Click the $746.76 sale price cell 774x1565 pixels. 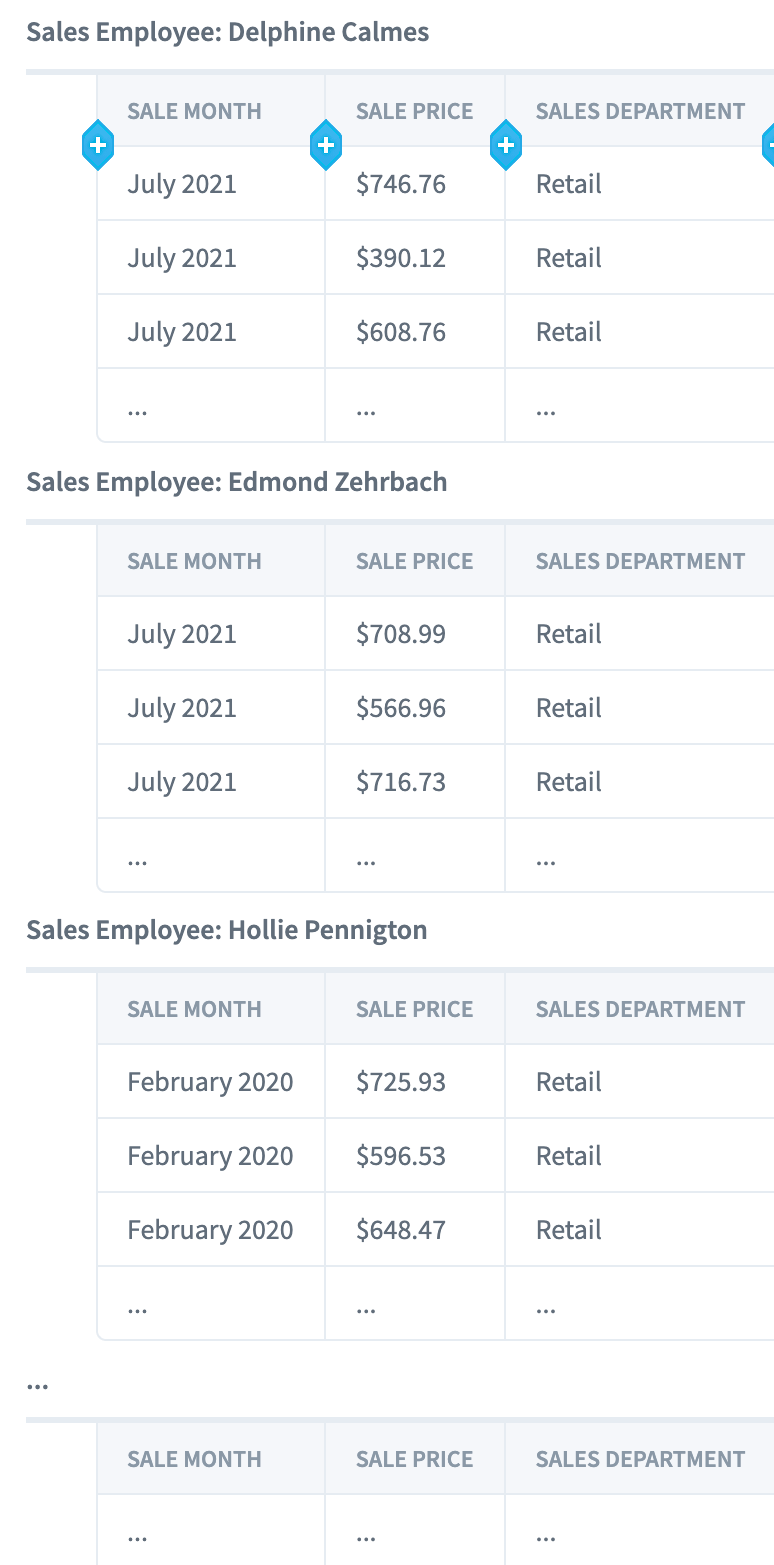(x=415, y=184)
